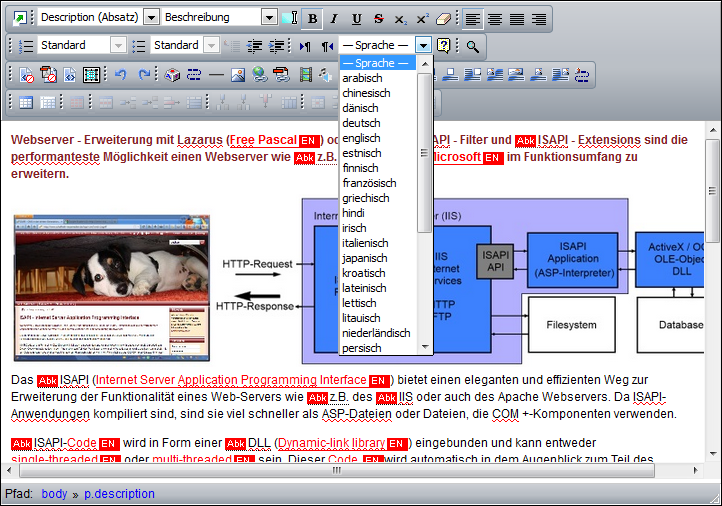Click the bulleted list icon
The height and width of the screenshot is (506, 722).
coord(139,46)
